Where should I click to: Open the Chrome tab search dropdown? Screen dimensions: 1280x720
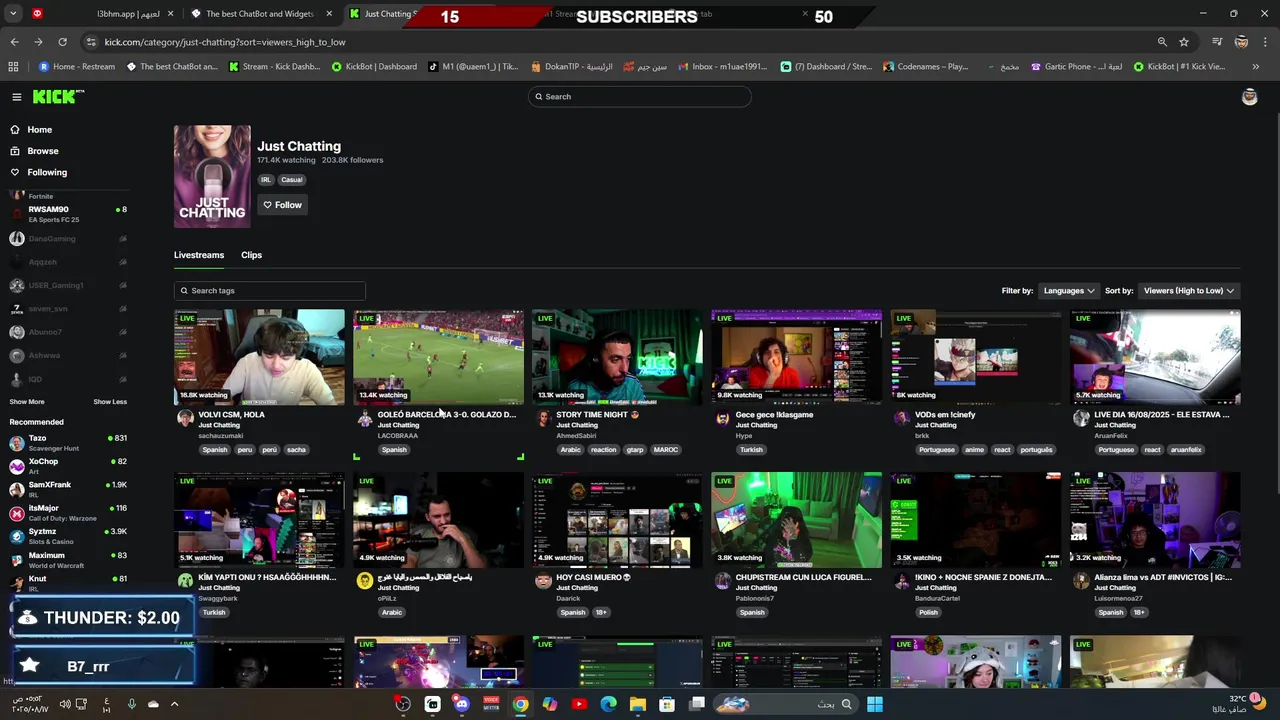point(13,14)
